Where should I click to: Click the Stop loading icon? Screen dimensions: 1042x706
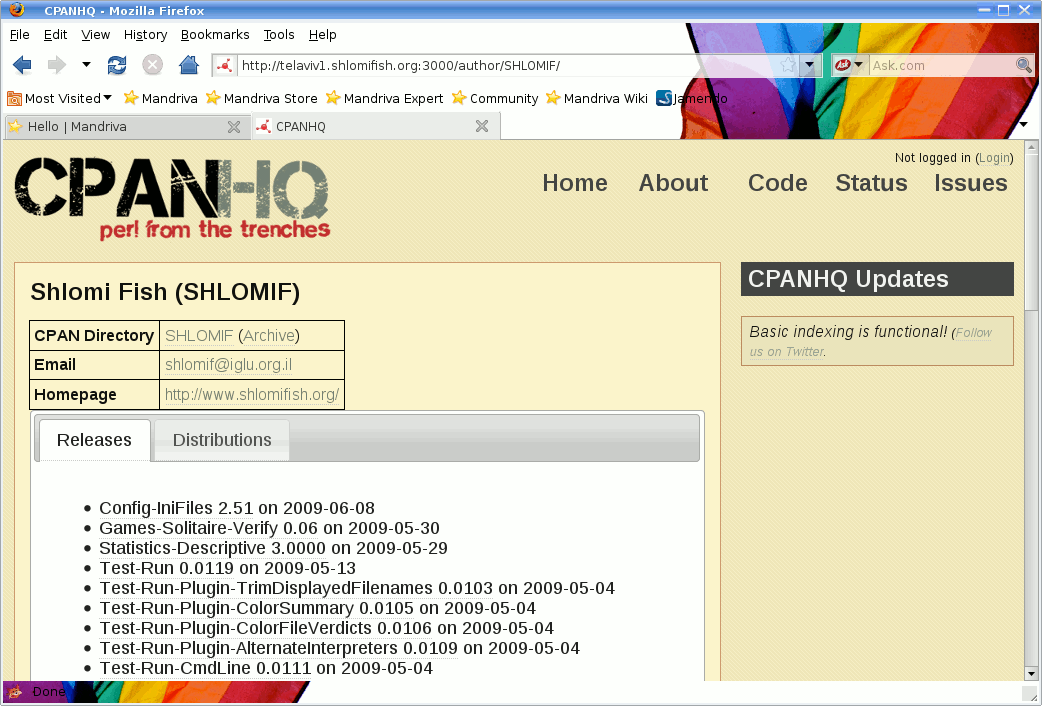pos(153,65)
